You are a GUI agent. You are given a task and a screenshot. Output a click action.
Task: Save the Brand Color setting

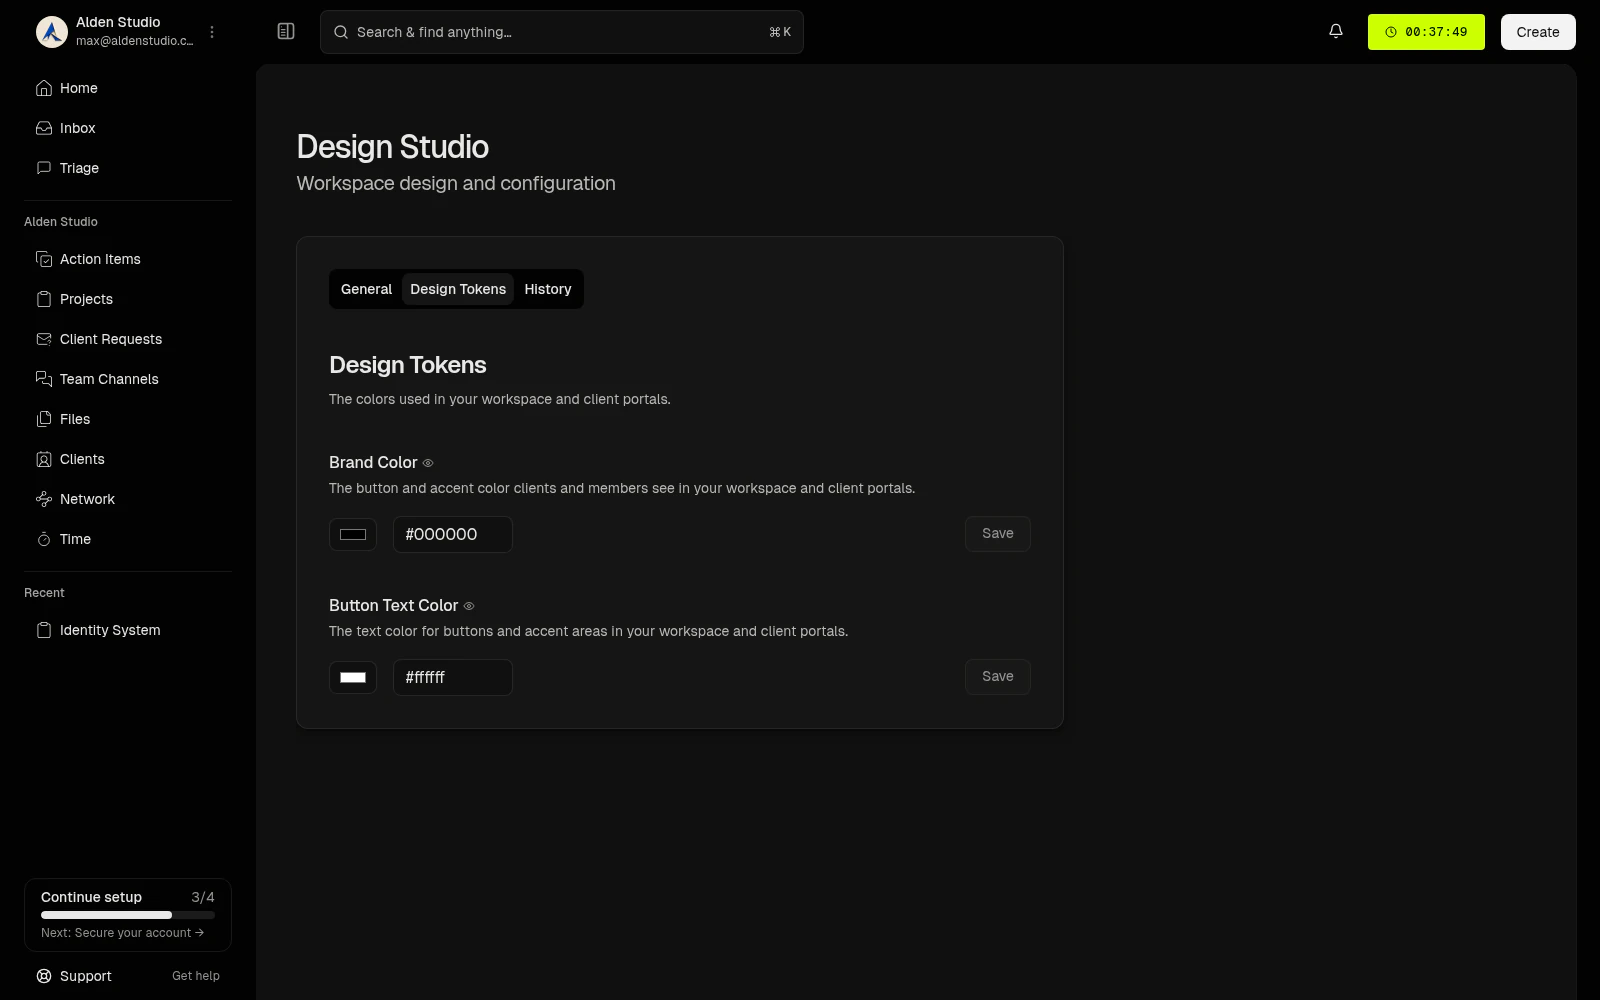tap(998, 534)
